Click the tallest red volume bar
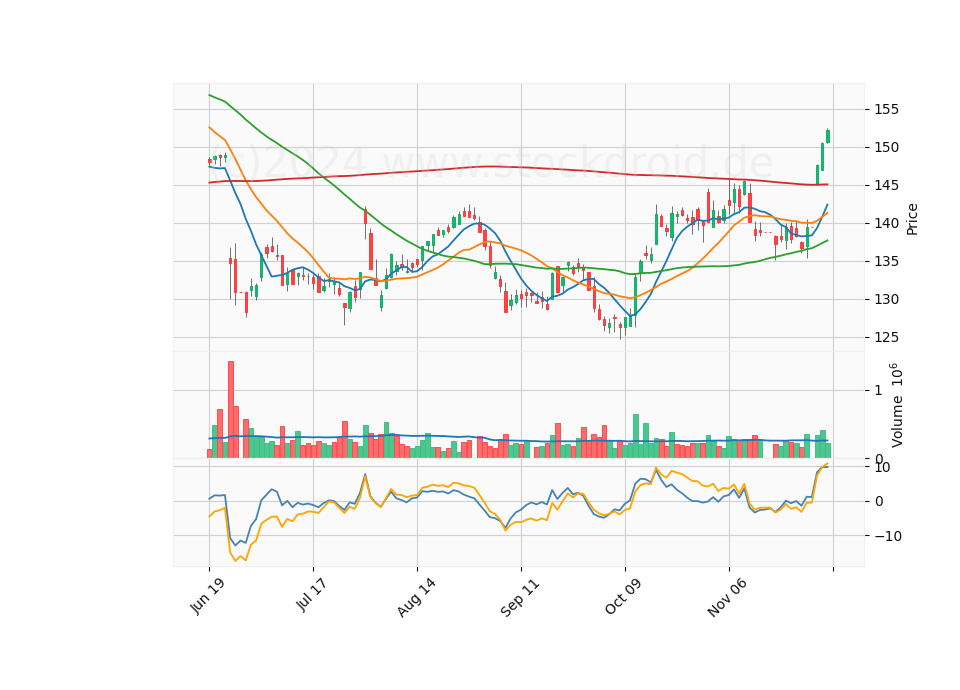The height and width of the screenshot is (690, 960). pos(231,410)
